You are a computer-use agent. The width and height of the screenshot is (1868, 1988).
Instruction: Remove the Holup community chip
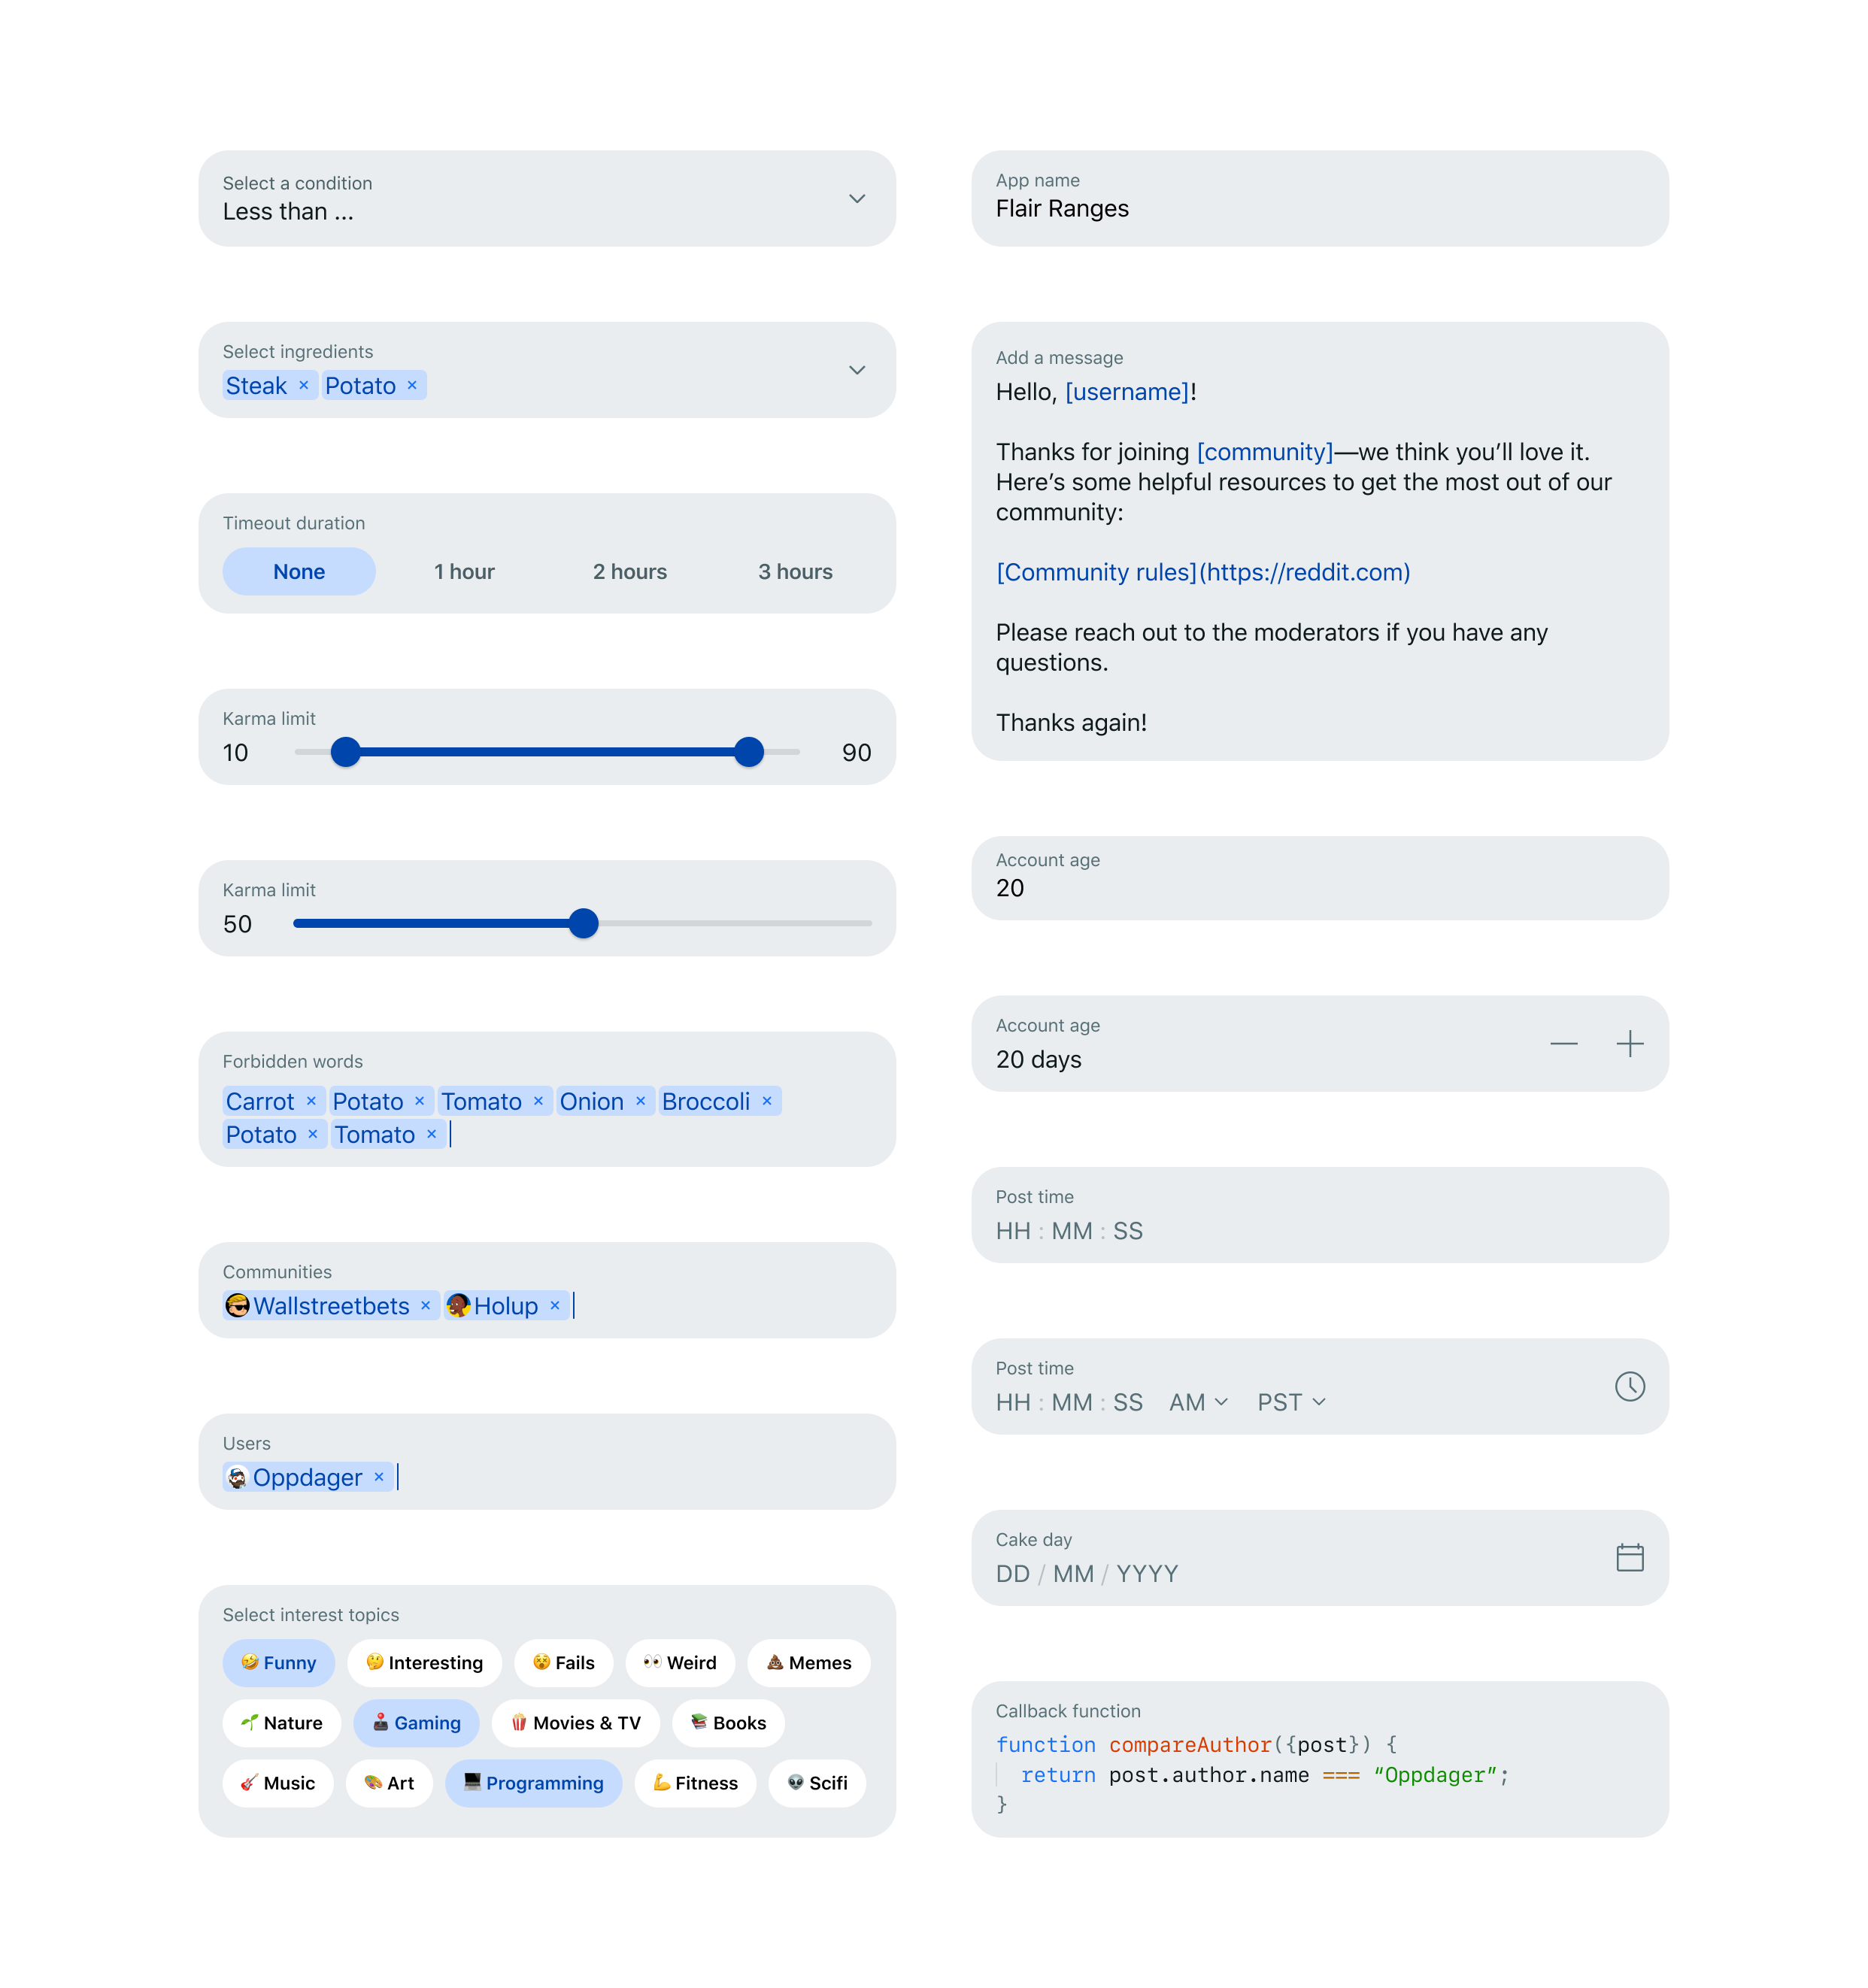point(555,1305)
